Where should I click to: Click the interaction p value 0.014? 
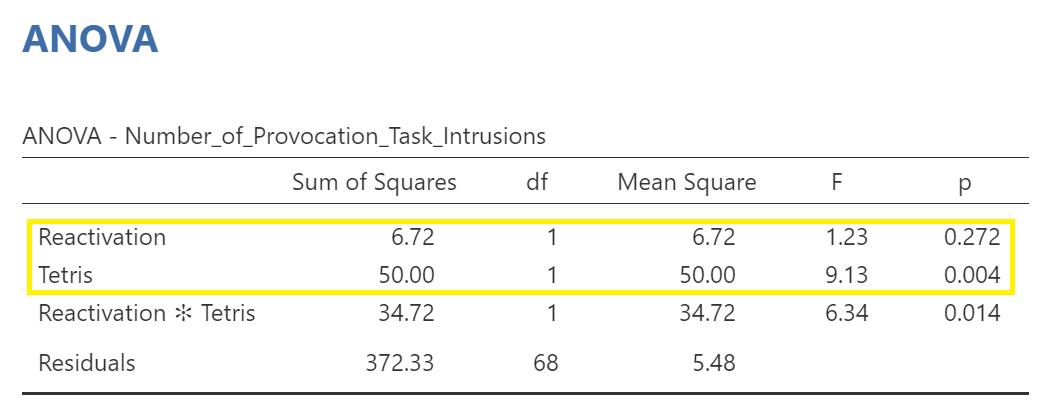(x=972, y=313)
